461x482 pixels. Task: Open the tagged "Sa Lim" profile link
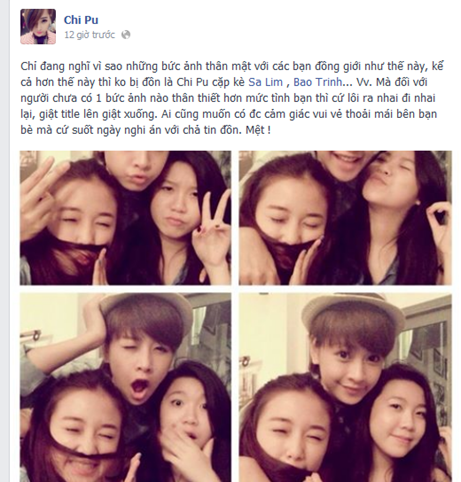point(266,82)
